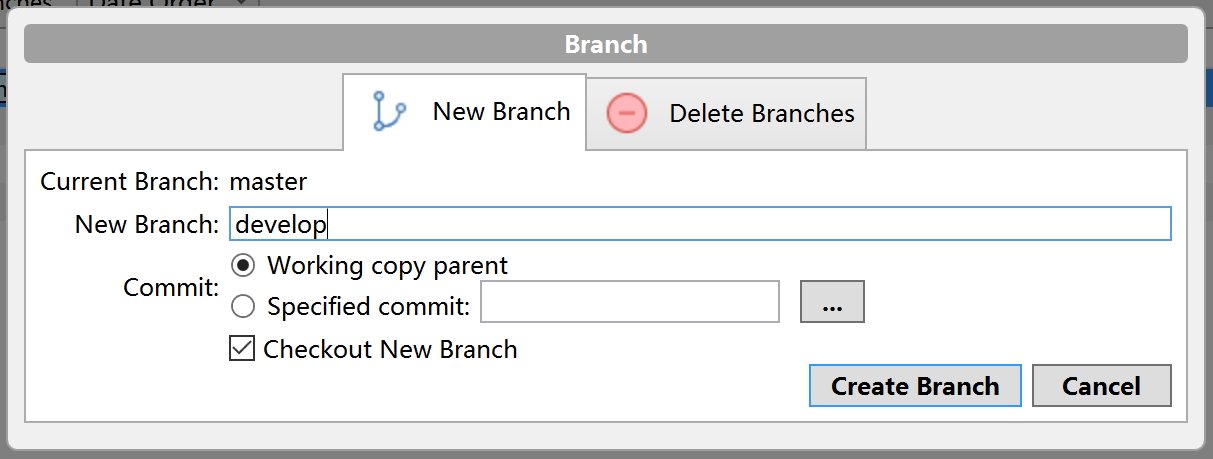
Task: Click the Current Branch label
Action: 129,182
